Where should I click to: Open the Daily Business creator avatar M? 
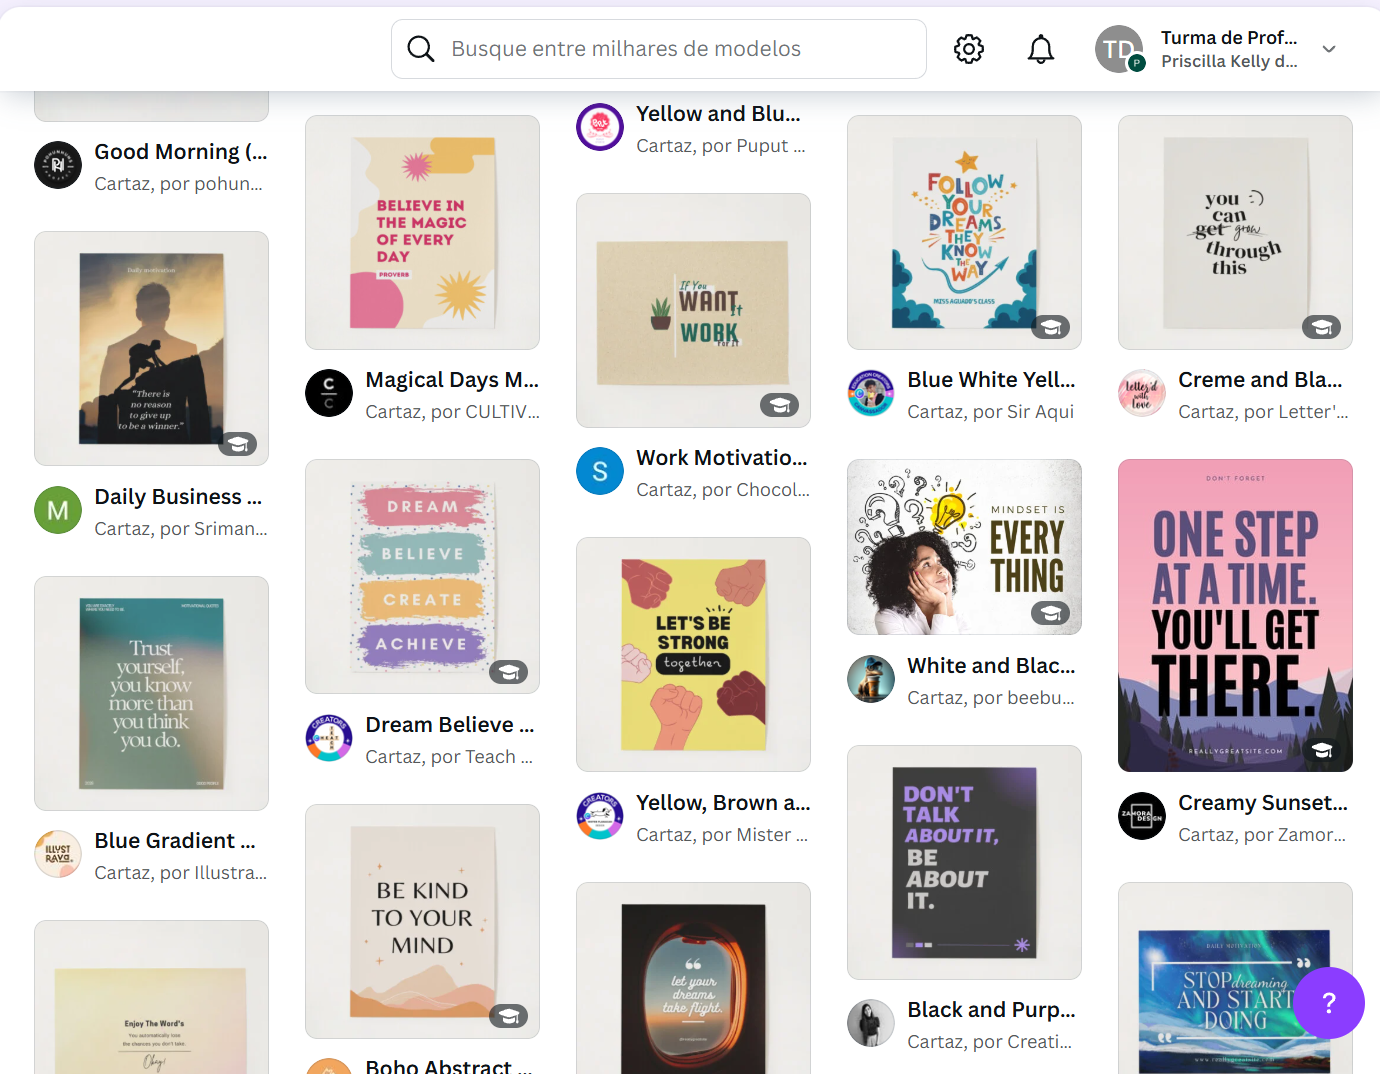pyautogui.click(x=58, y=510)
